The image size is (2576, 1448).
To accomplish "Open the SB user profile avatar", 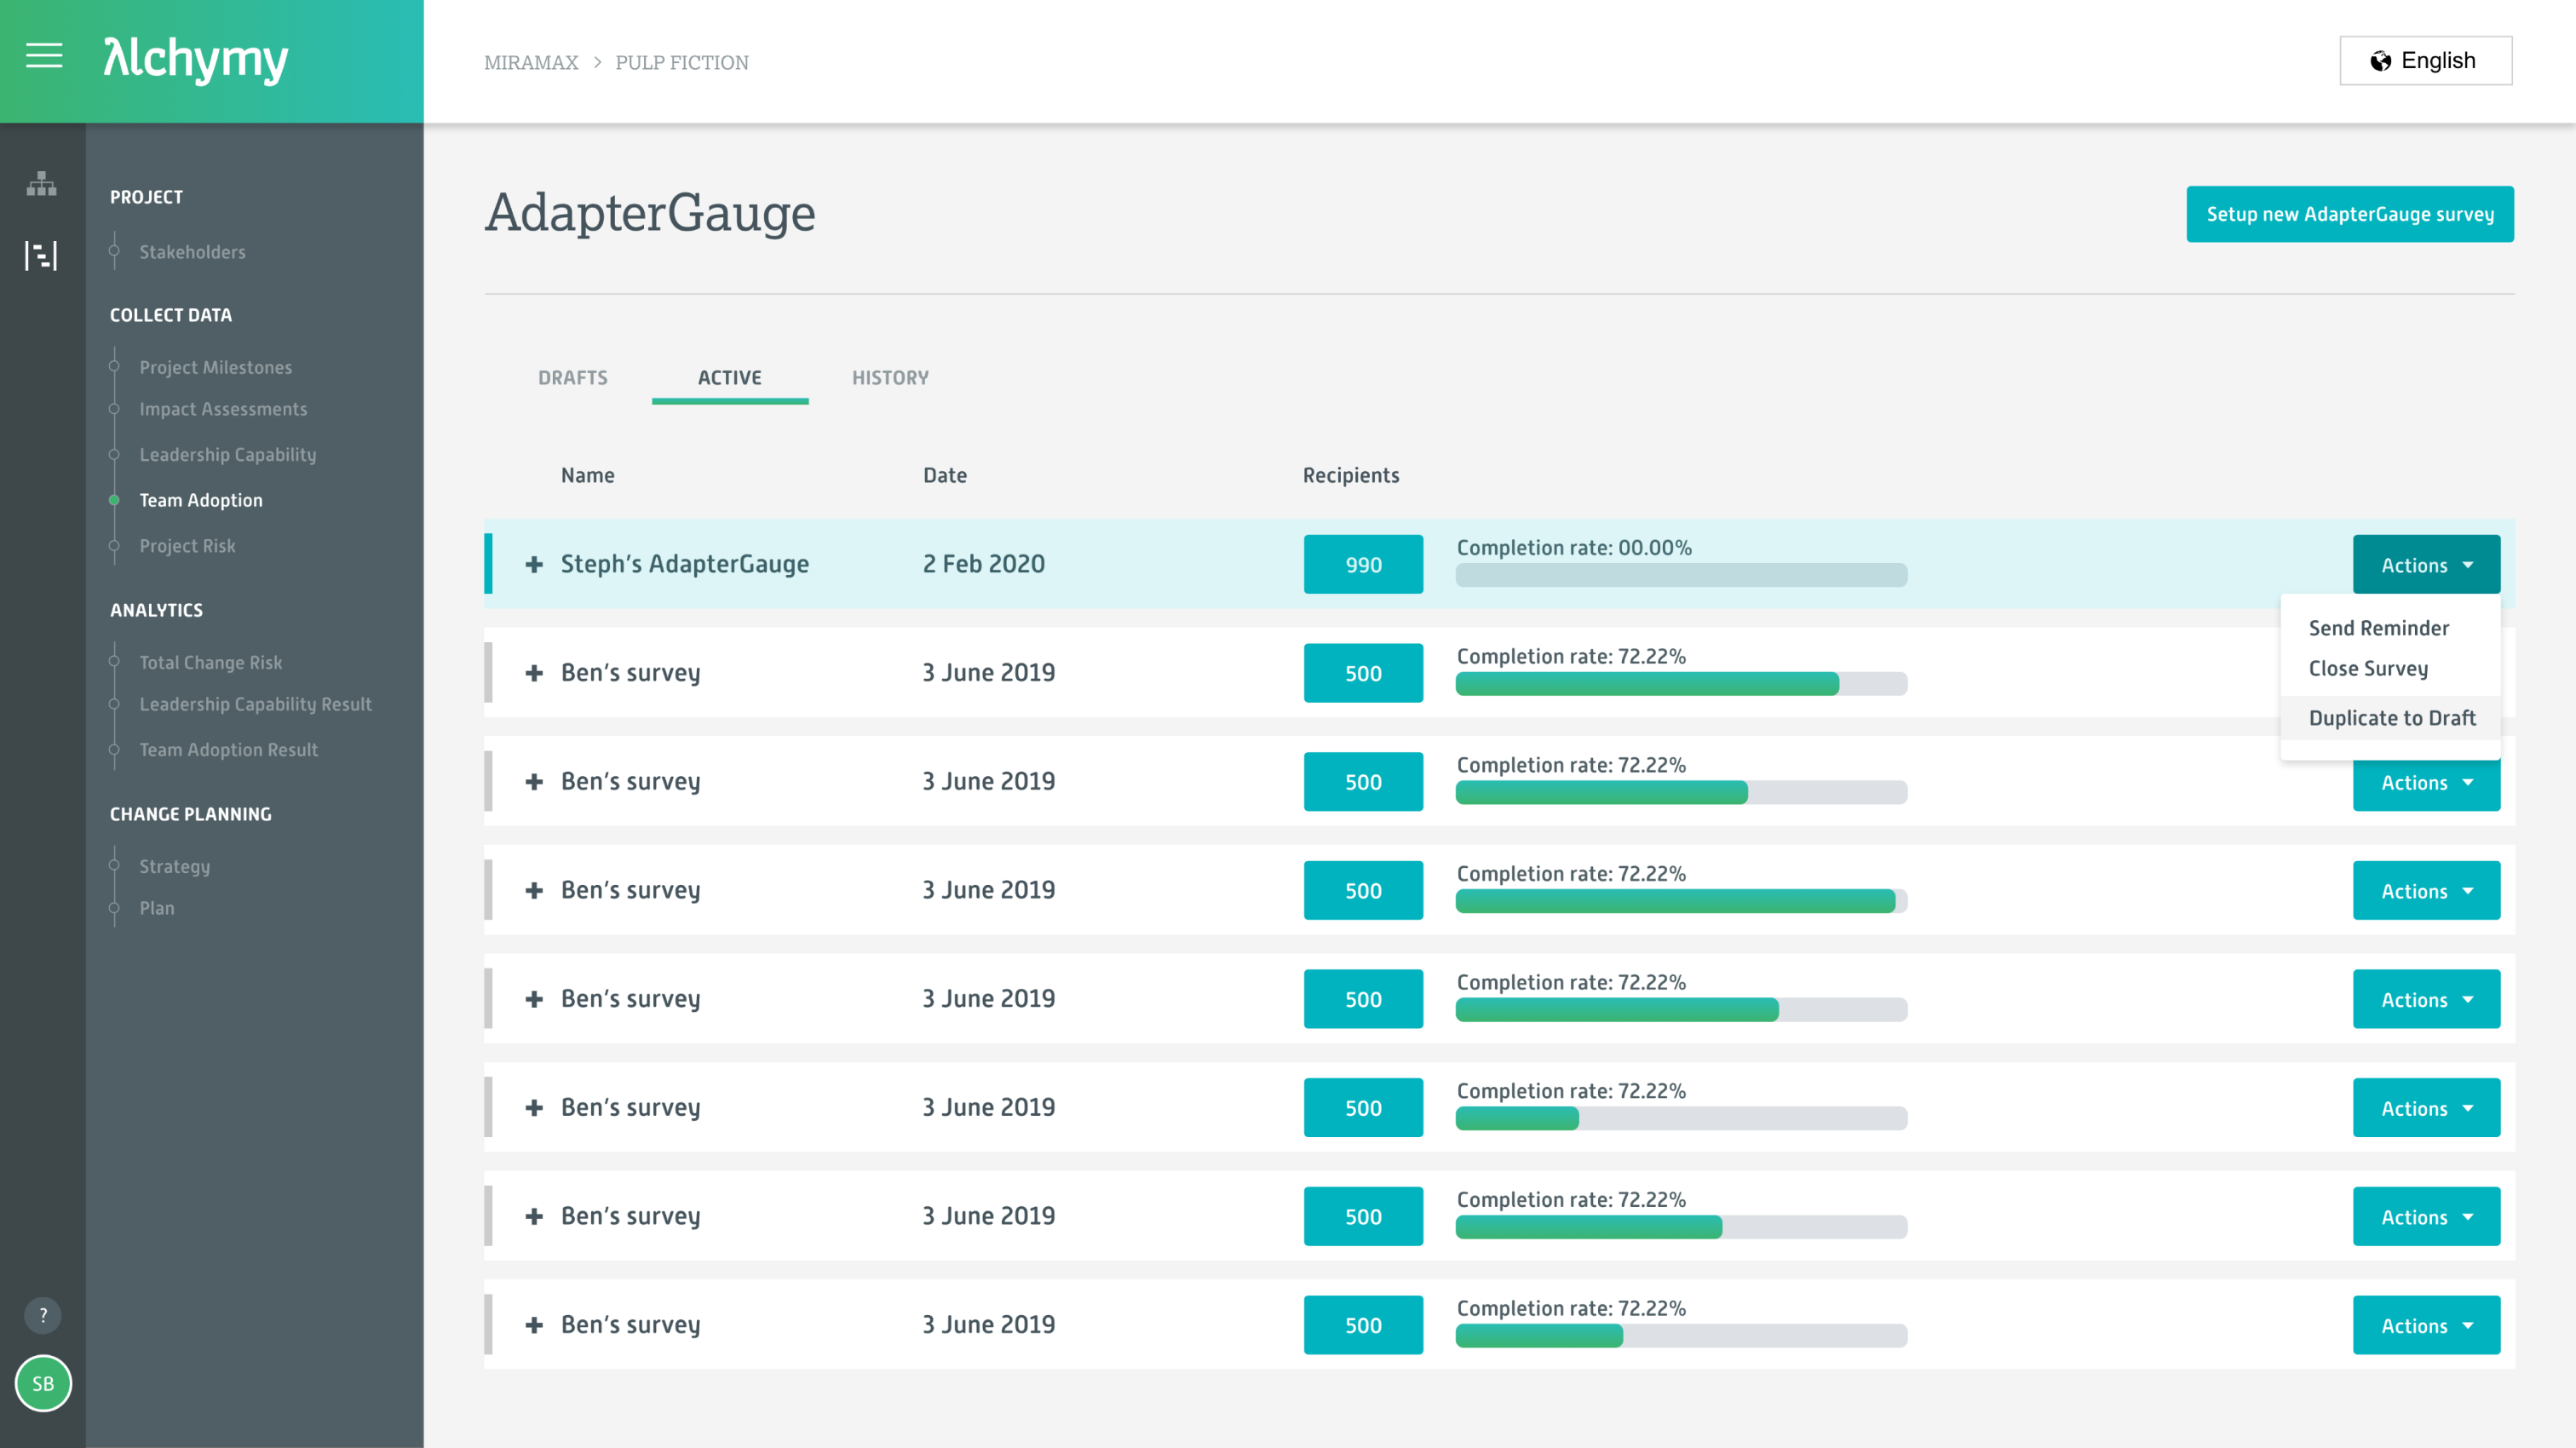I will 42,1384.
